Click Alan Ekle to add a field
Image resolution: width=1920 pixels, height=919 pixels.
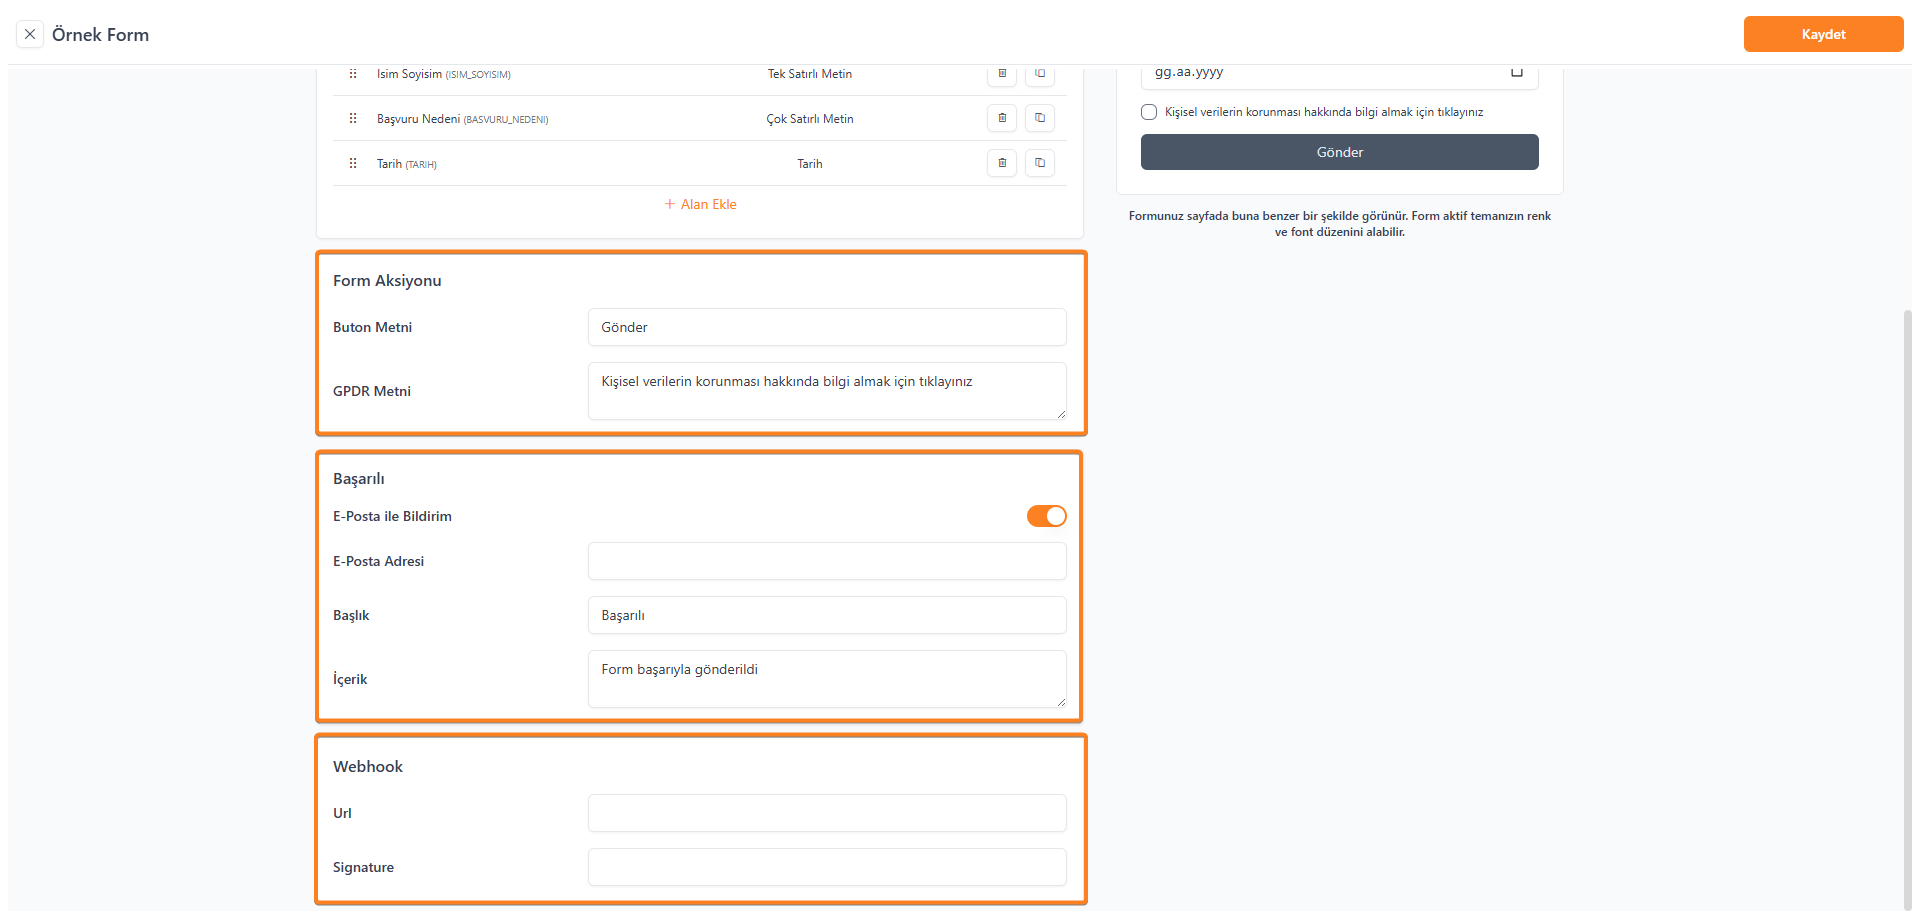point(700,204)
